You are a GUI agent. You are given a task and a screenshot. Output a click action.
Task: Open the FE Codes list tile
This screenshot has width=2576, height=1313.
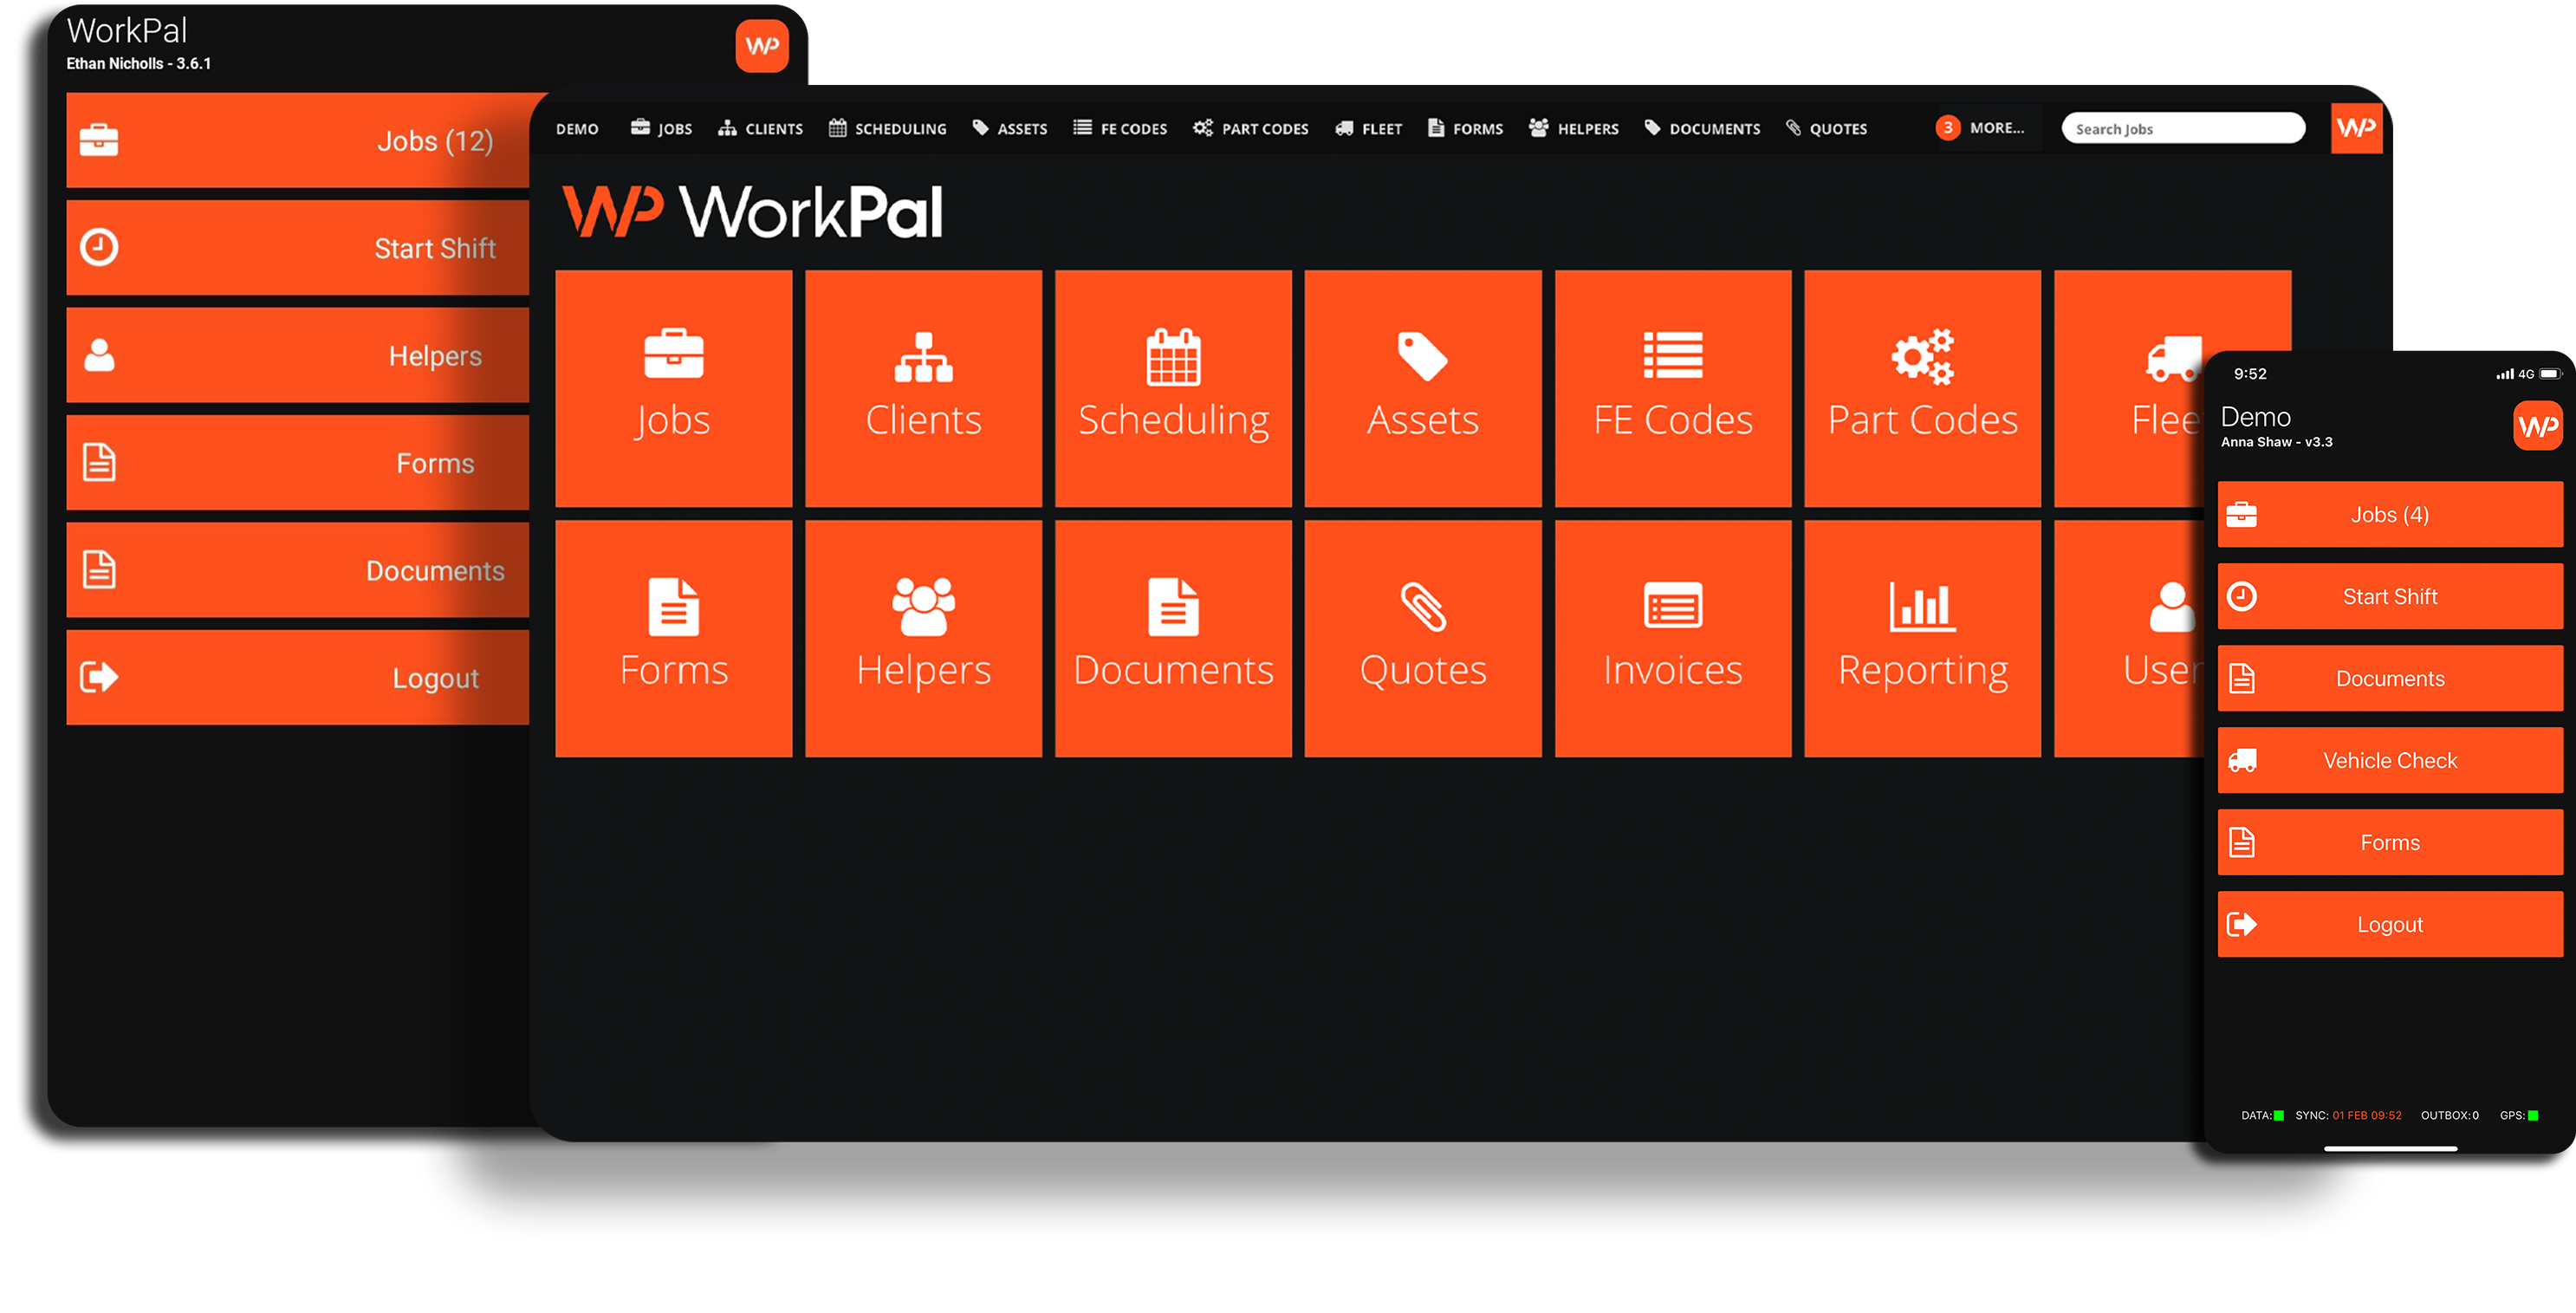[1672, 388]
